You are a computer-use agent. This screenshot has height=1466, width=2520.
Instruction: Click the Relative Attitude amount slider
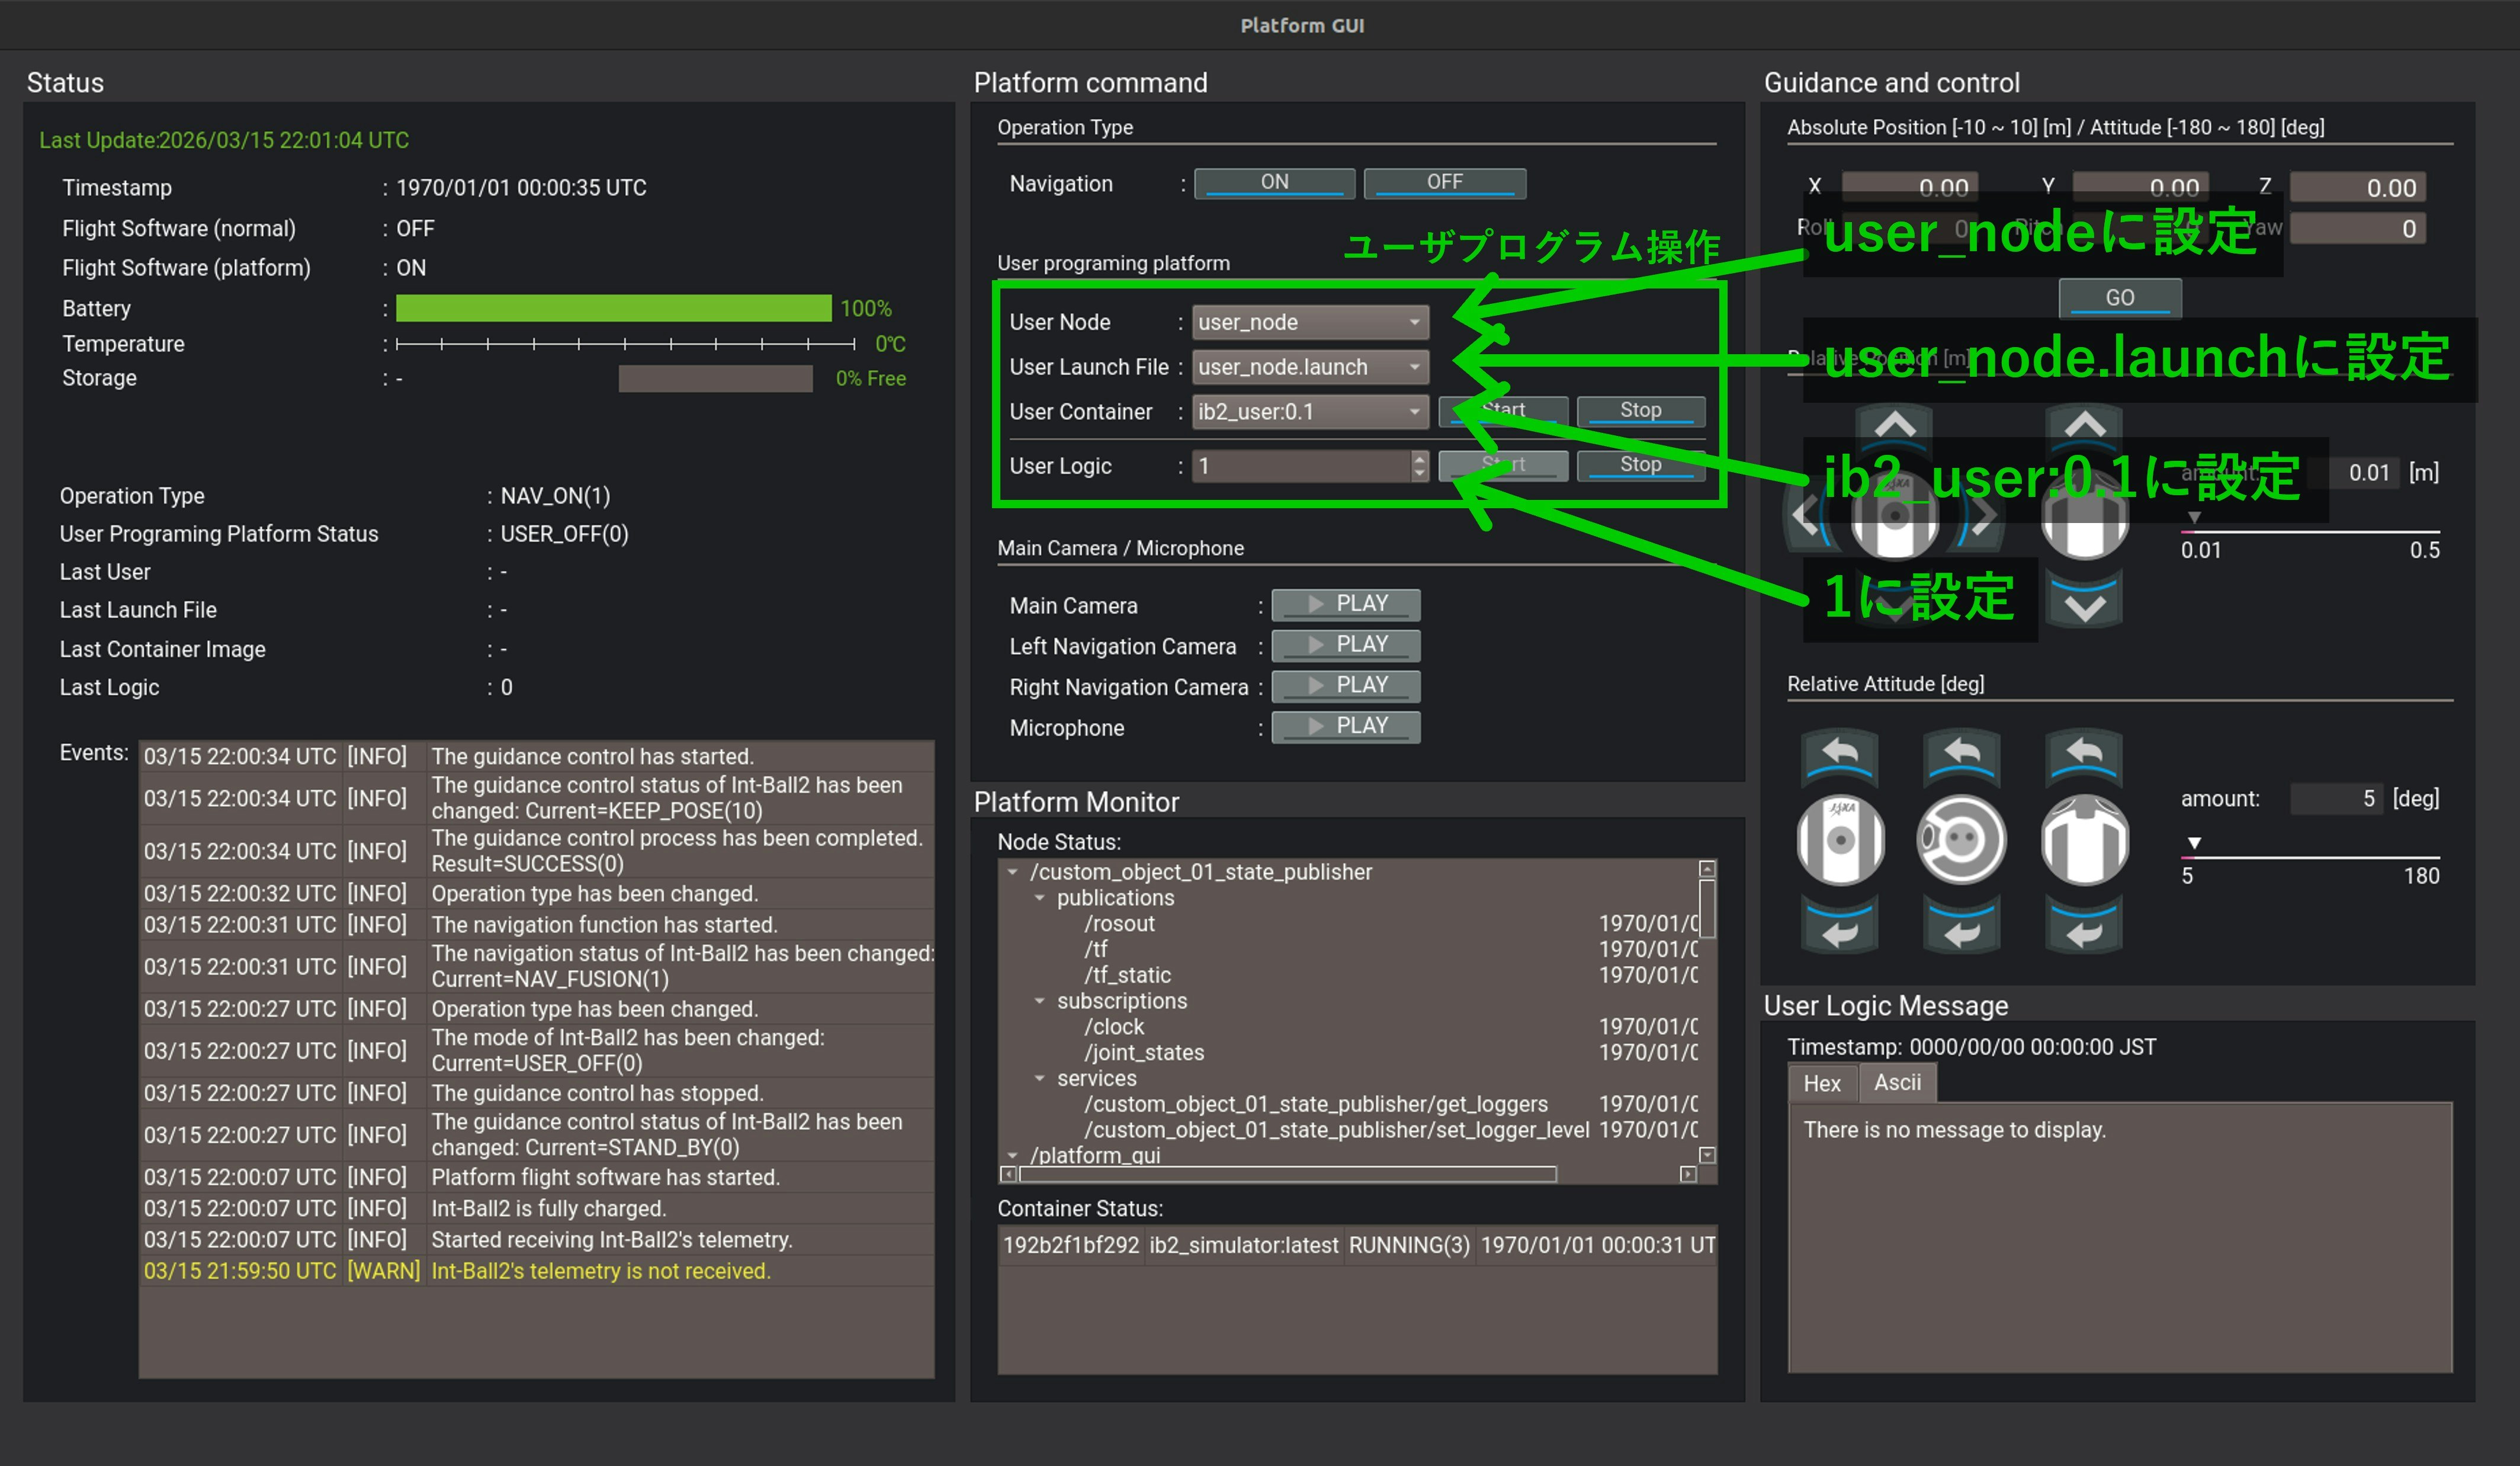[x=2310, y=857]
